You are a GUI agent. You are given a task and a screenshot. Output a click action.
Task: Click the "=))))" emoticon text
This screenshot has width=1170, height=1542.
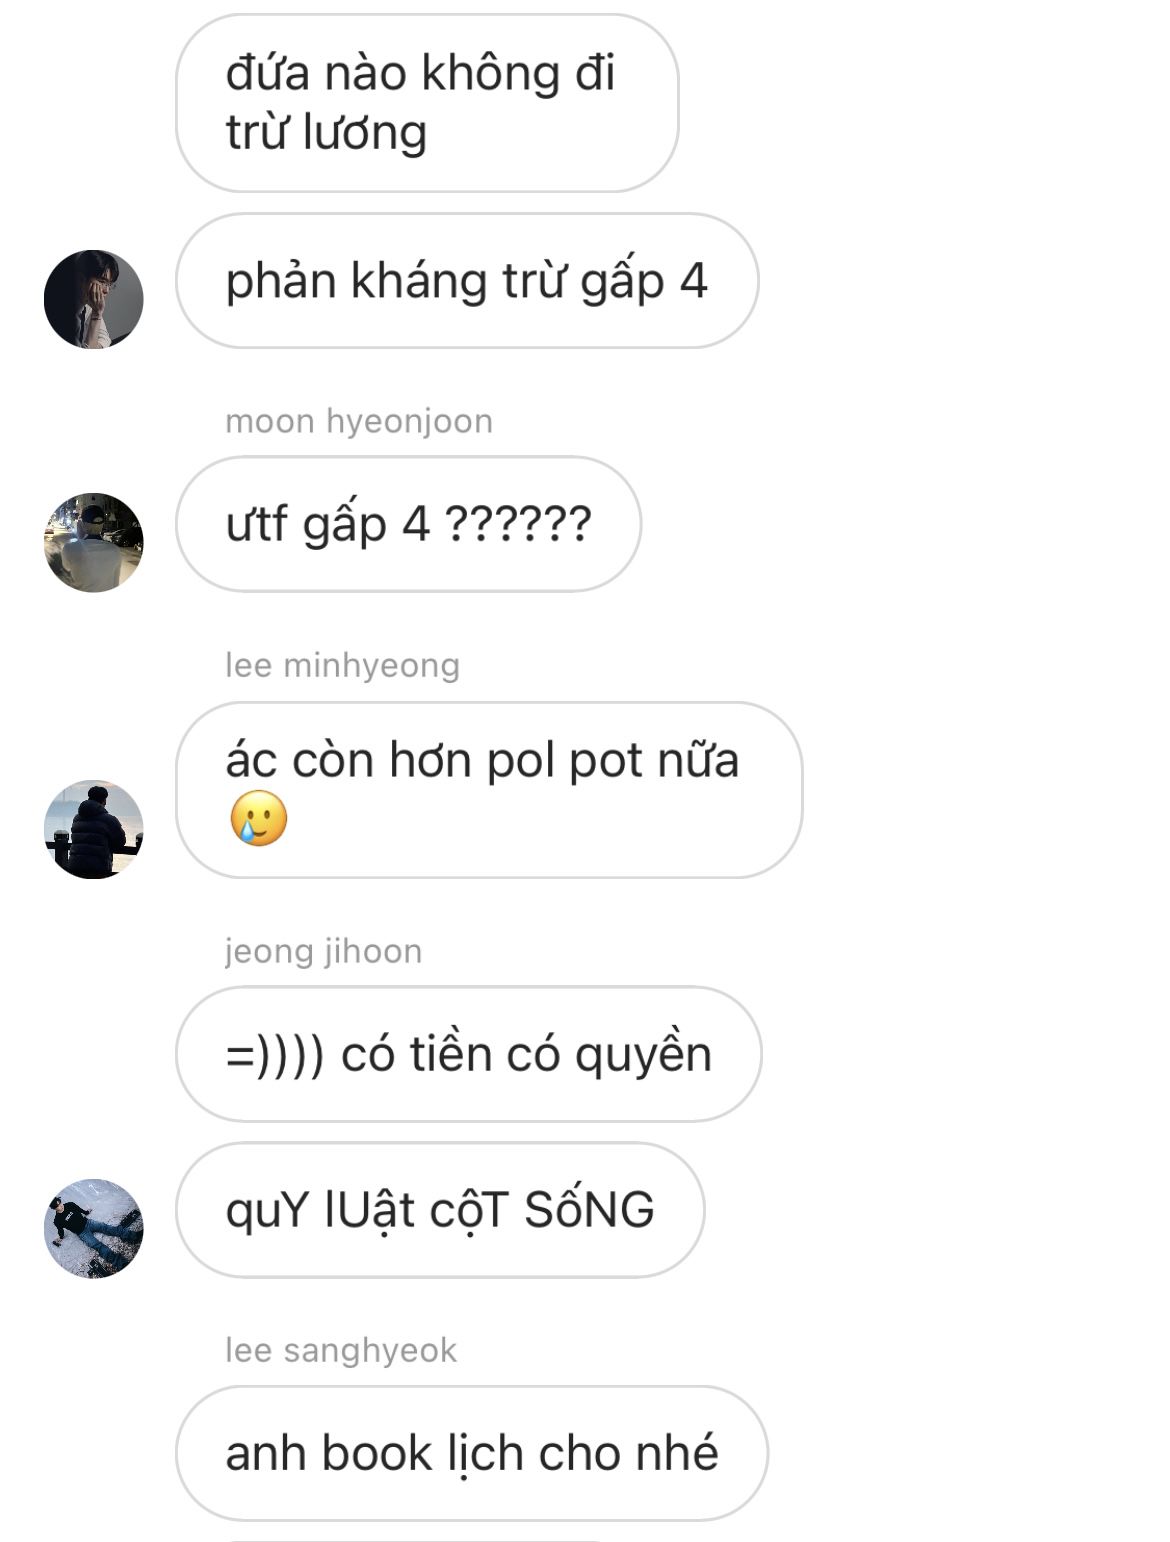pyautogui.click(x=275, y=1056)
